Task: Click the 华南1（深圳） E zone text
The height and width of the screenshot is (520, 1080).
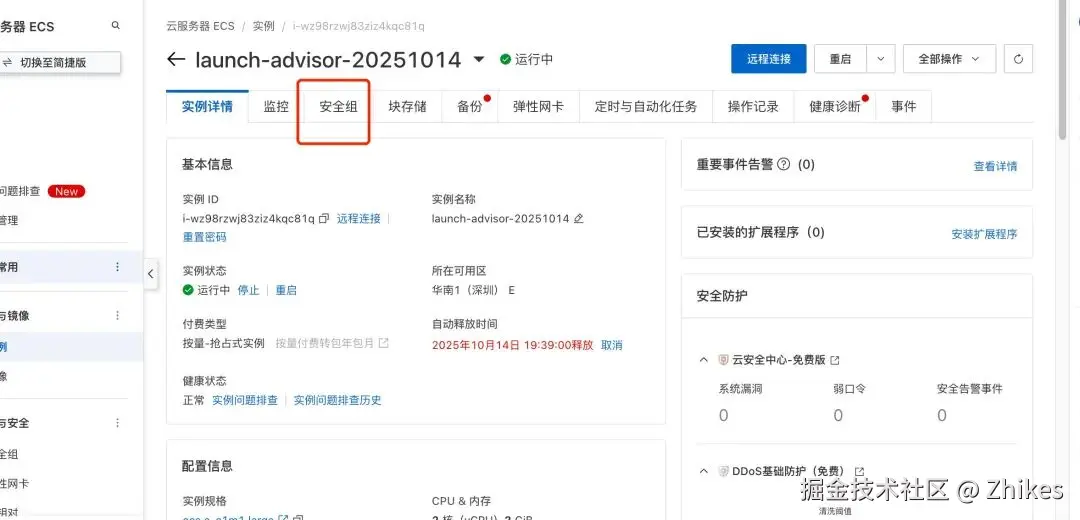Action: (473, 290)
